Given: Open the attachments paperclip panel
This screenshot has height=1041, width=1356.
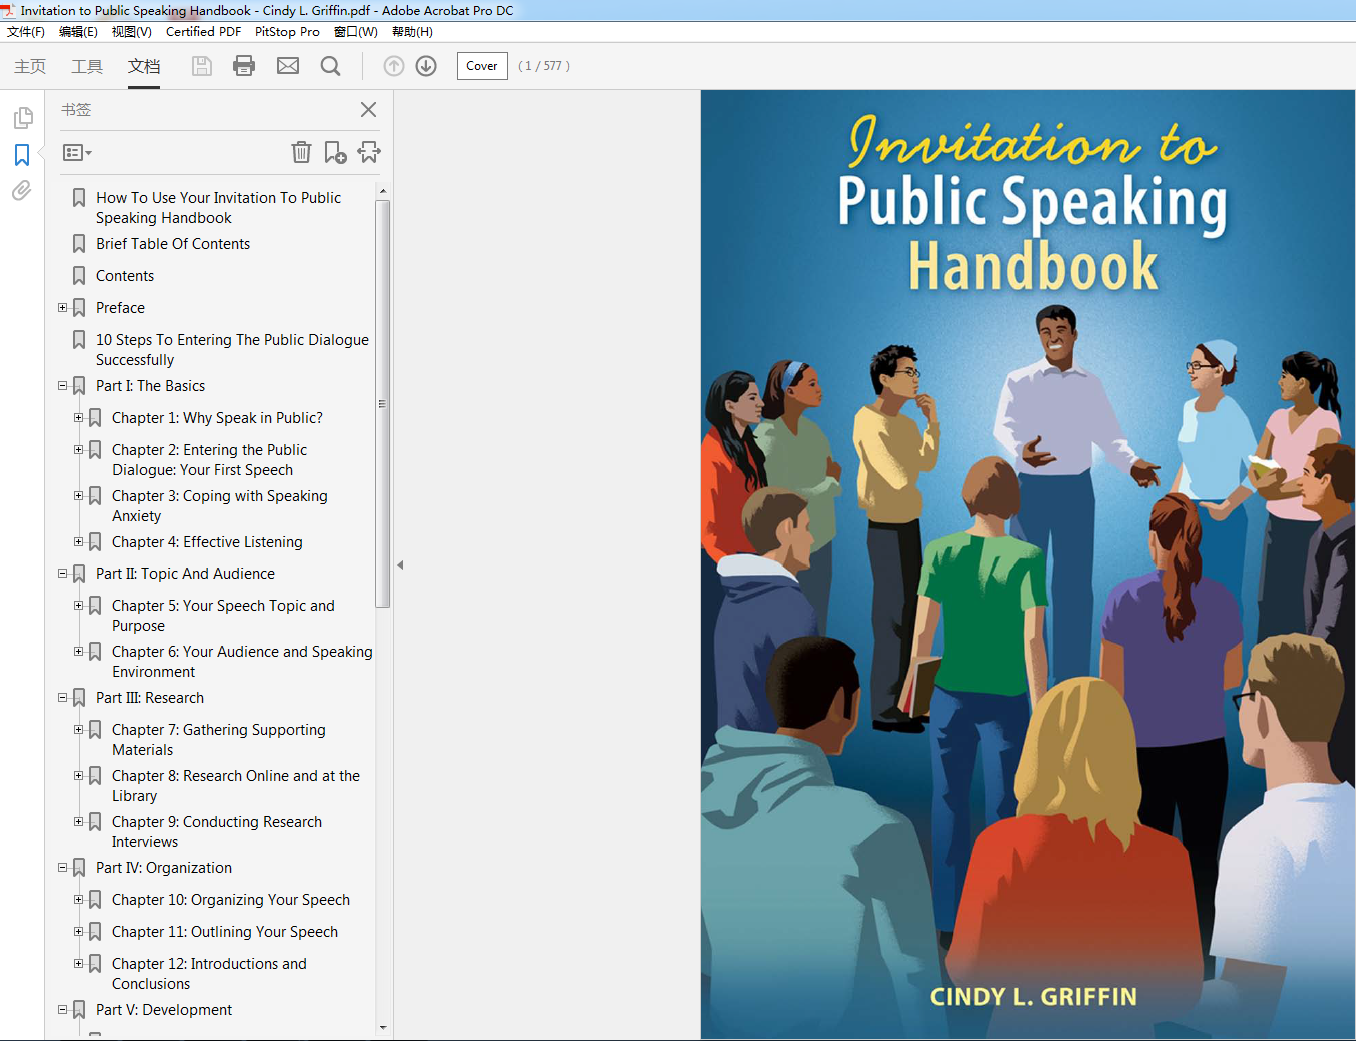Looking at the screenshot, I should (x=22, y=190).
